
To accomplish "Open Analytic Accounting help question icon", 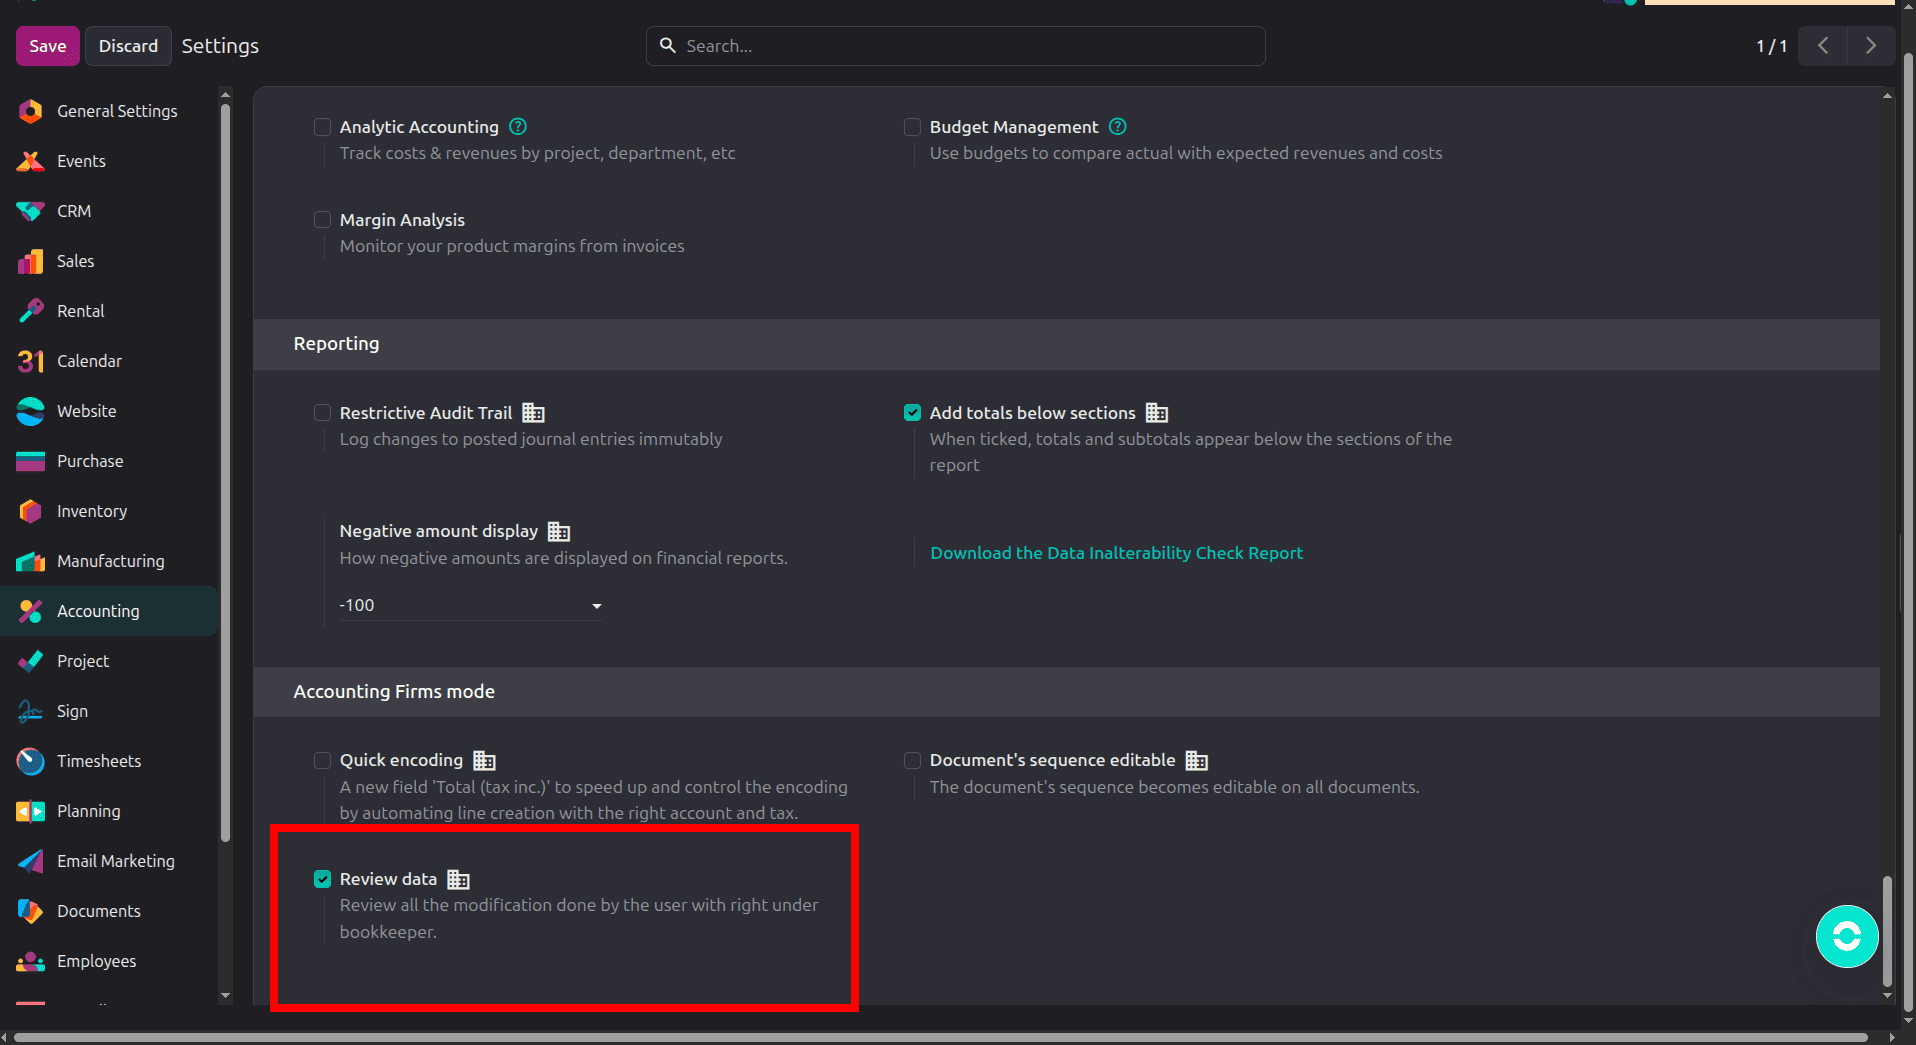I will pos(518,127).
